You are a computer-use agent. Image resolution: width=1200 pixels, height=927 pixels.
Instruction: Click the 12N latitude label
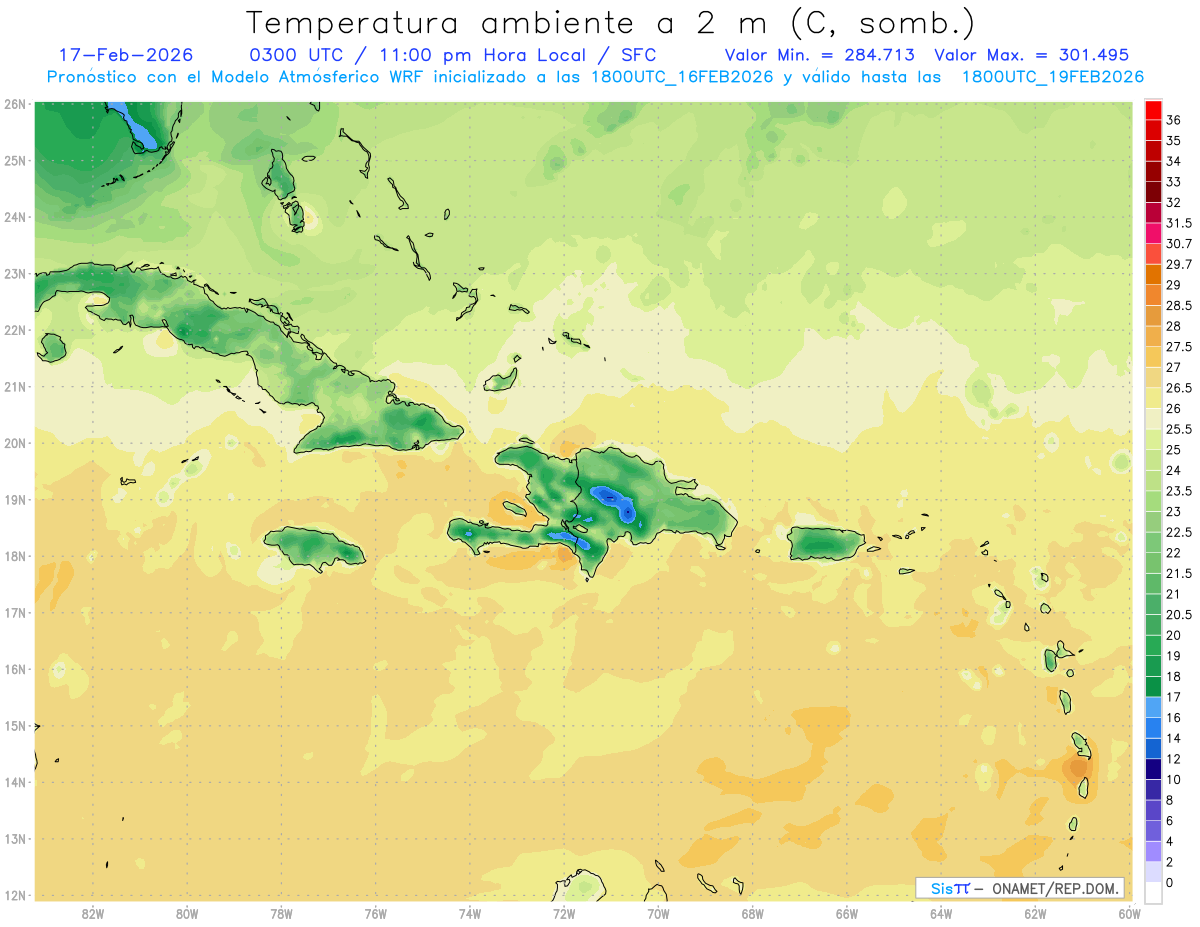14,895
